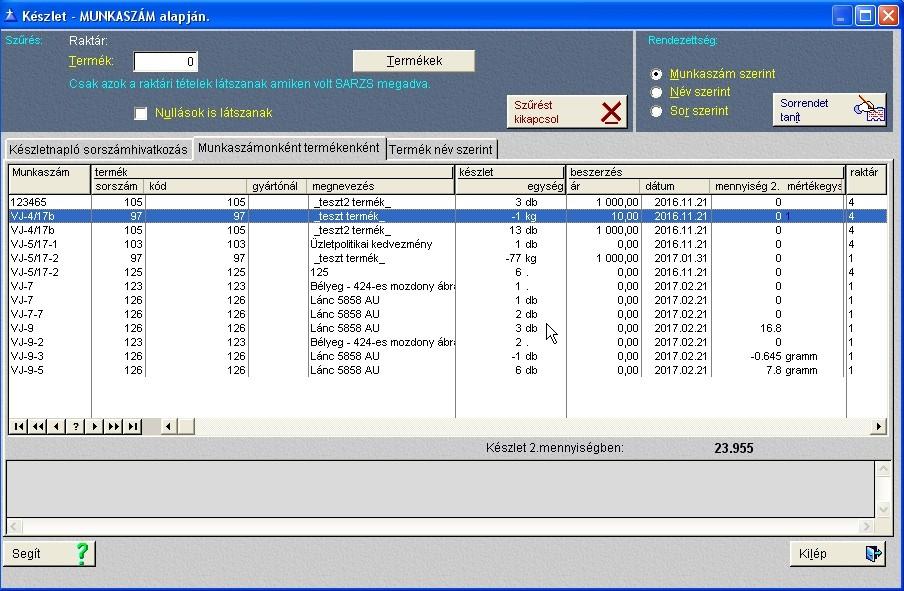904x591 pixels.
Task: Turn off filtering with Szűrést kikapcsol
Action: [567, 112]
